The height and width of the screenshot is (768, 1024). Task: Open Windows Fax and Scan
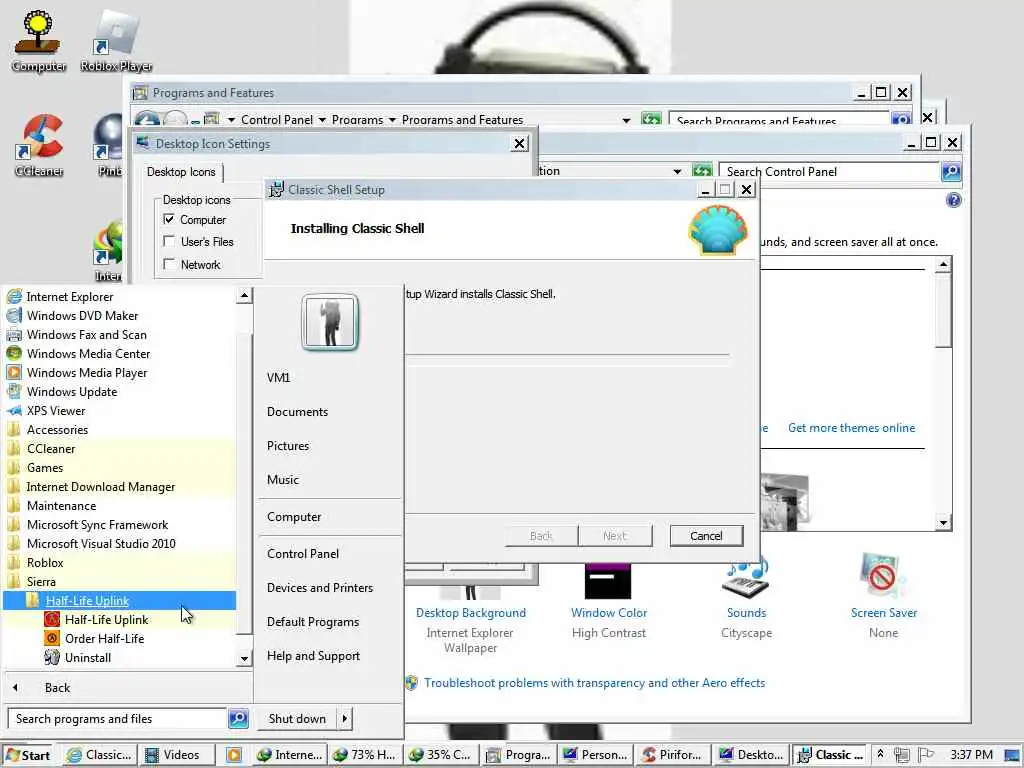tap(86, 334)
